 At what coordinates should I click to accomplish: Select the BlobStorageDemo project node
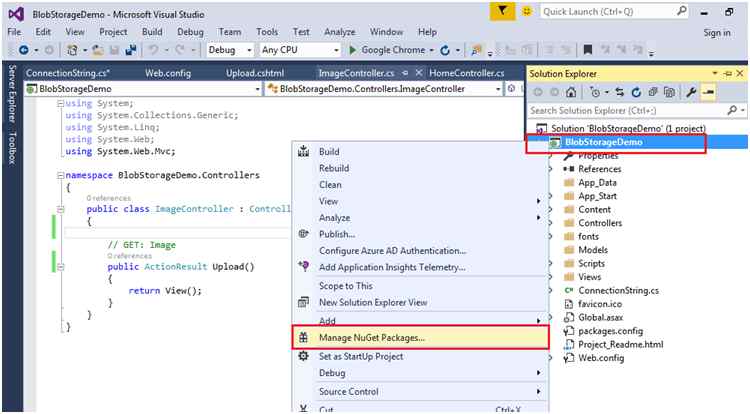click(x=604, y=142)
